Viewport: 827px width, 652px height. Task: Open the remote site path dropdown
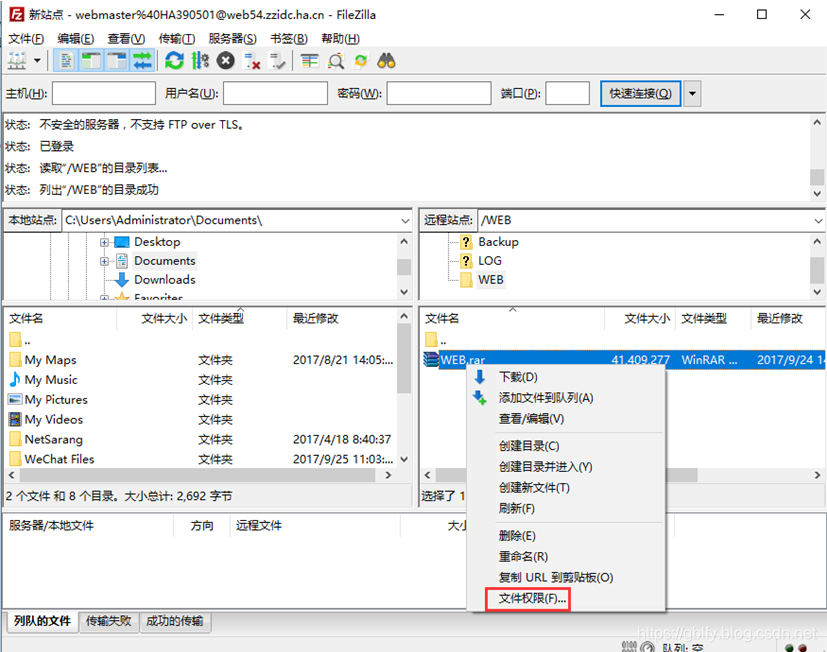click(818, 219)
